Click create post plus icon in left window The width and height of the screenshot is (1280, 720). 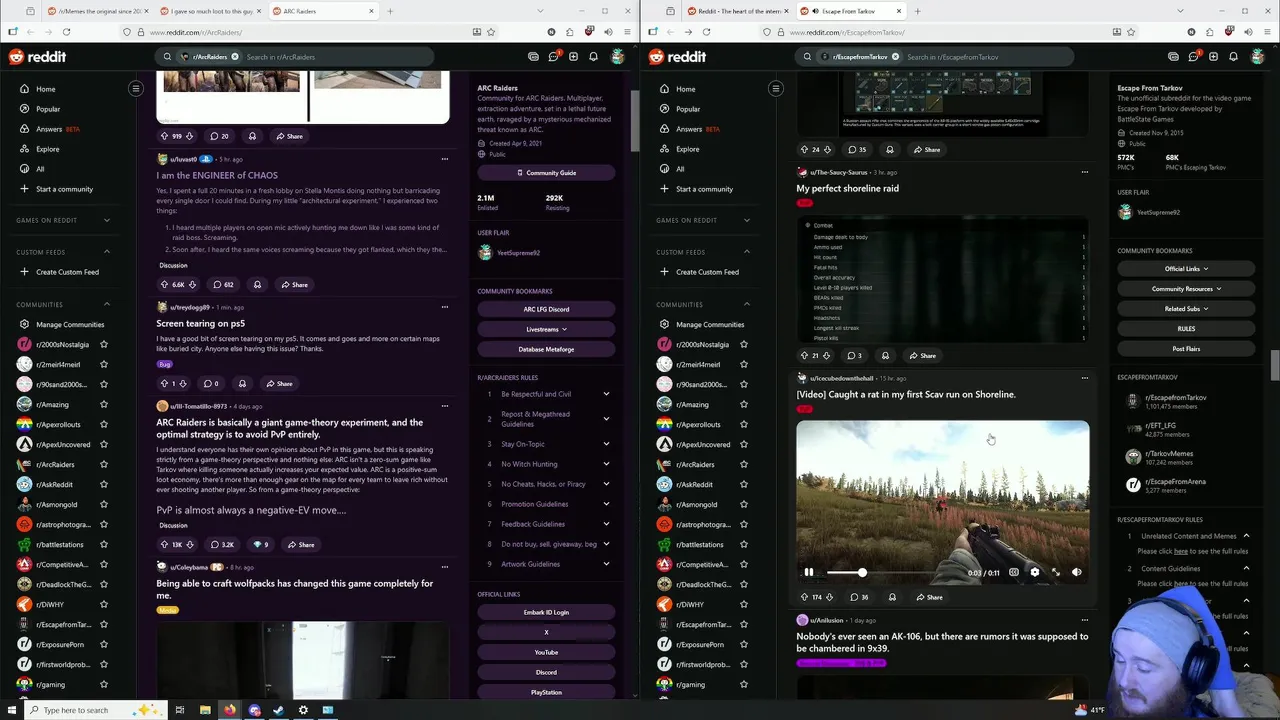(x=573, y=57)
